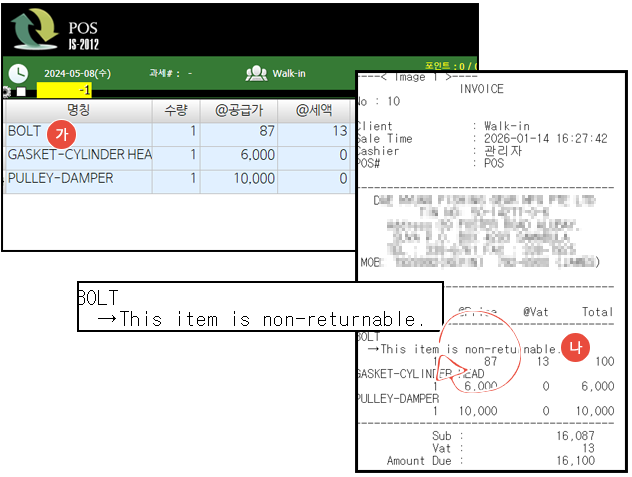Click cashier name 관리자 on receipt
This screenshot has width=632, height=477.
[x=503, y=151]
